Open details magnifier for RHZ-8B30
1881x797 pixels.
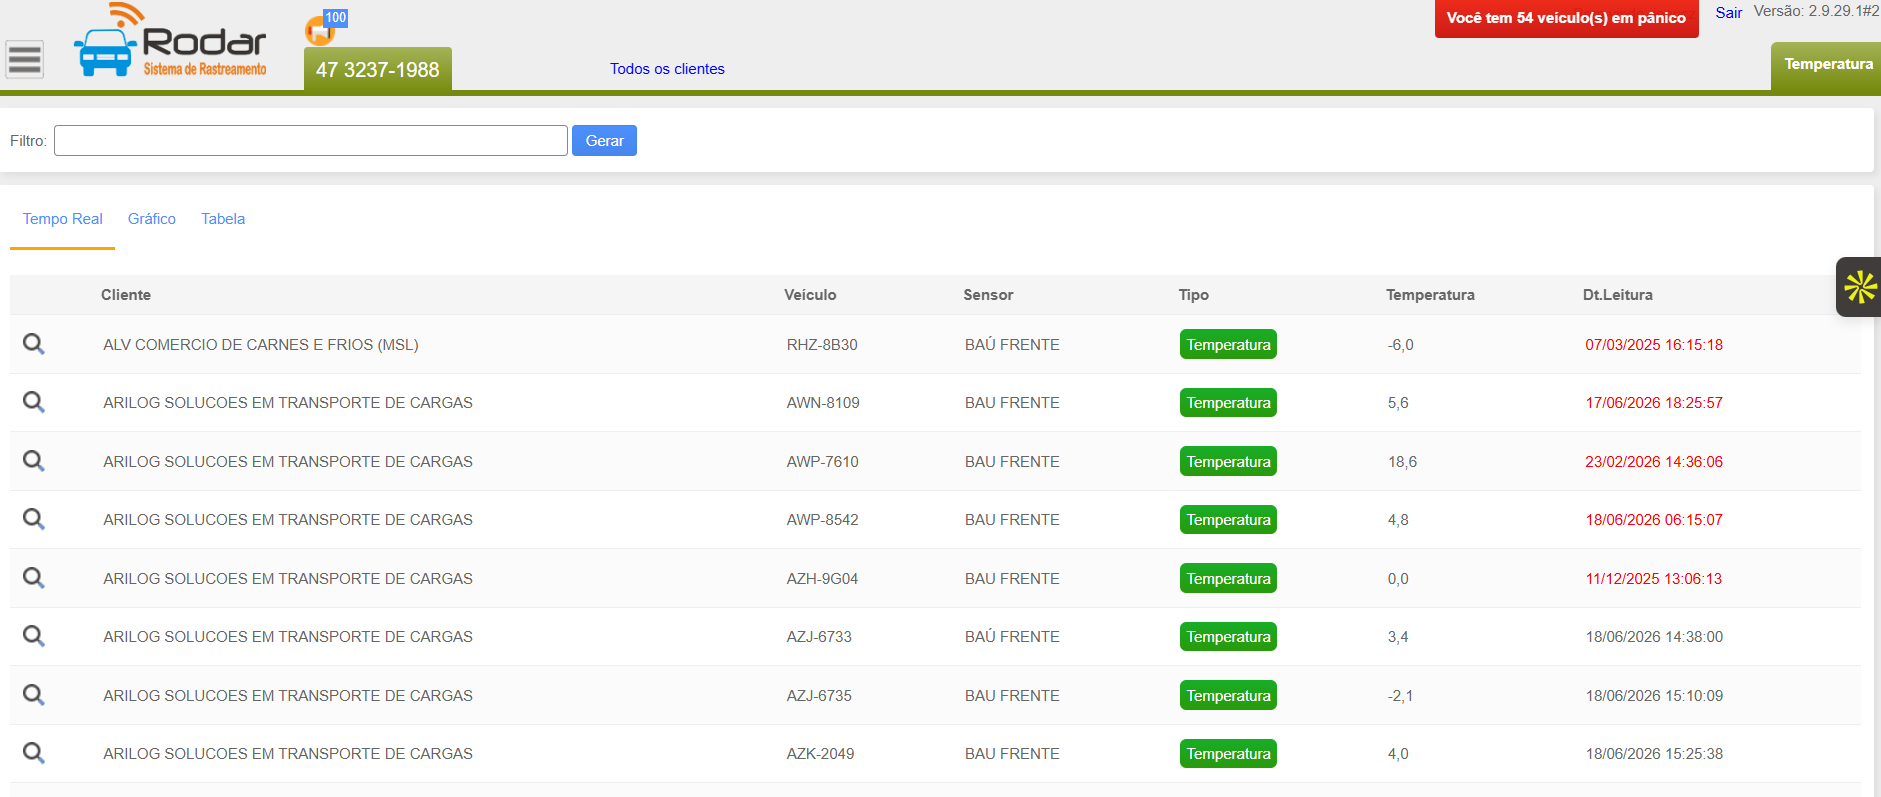pyautogui.click(x=34, y=344)
